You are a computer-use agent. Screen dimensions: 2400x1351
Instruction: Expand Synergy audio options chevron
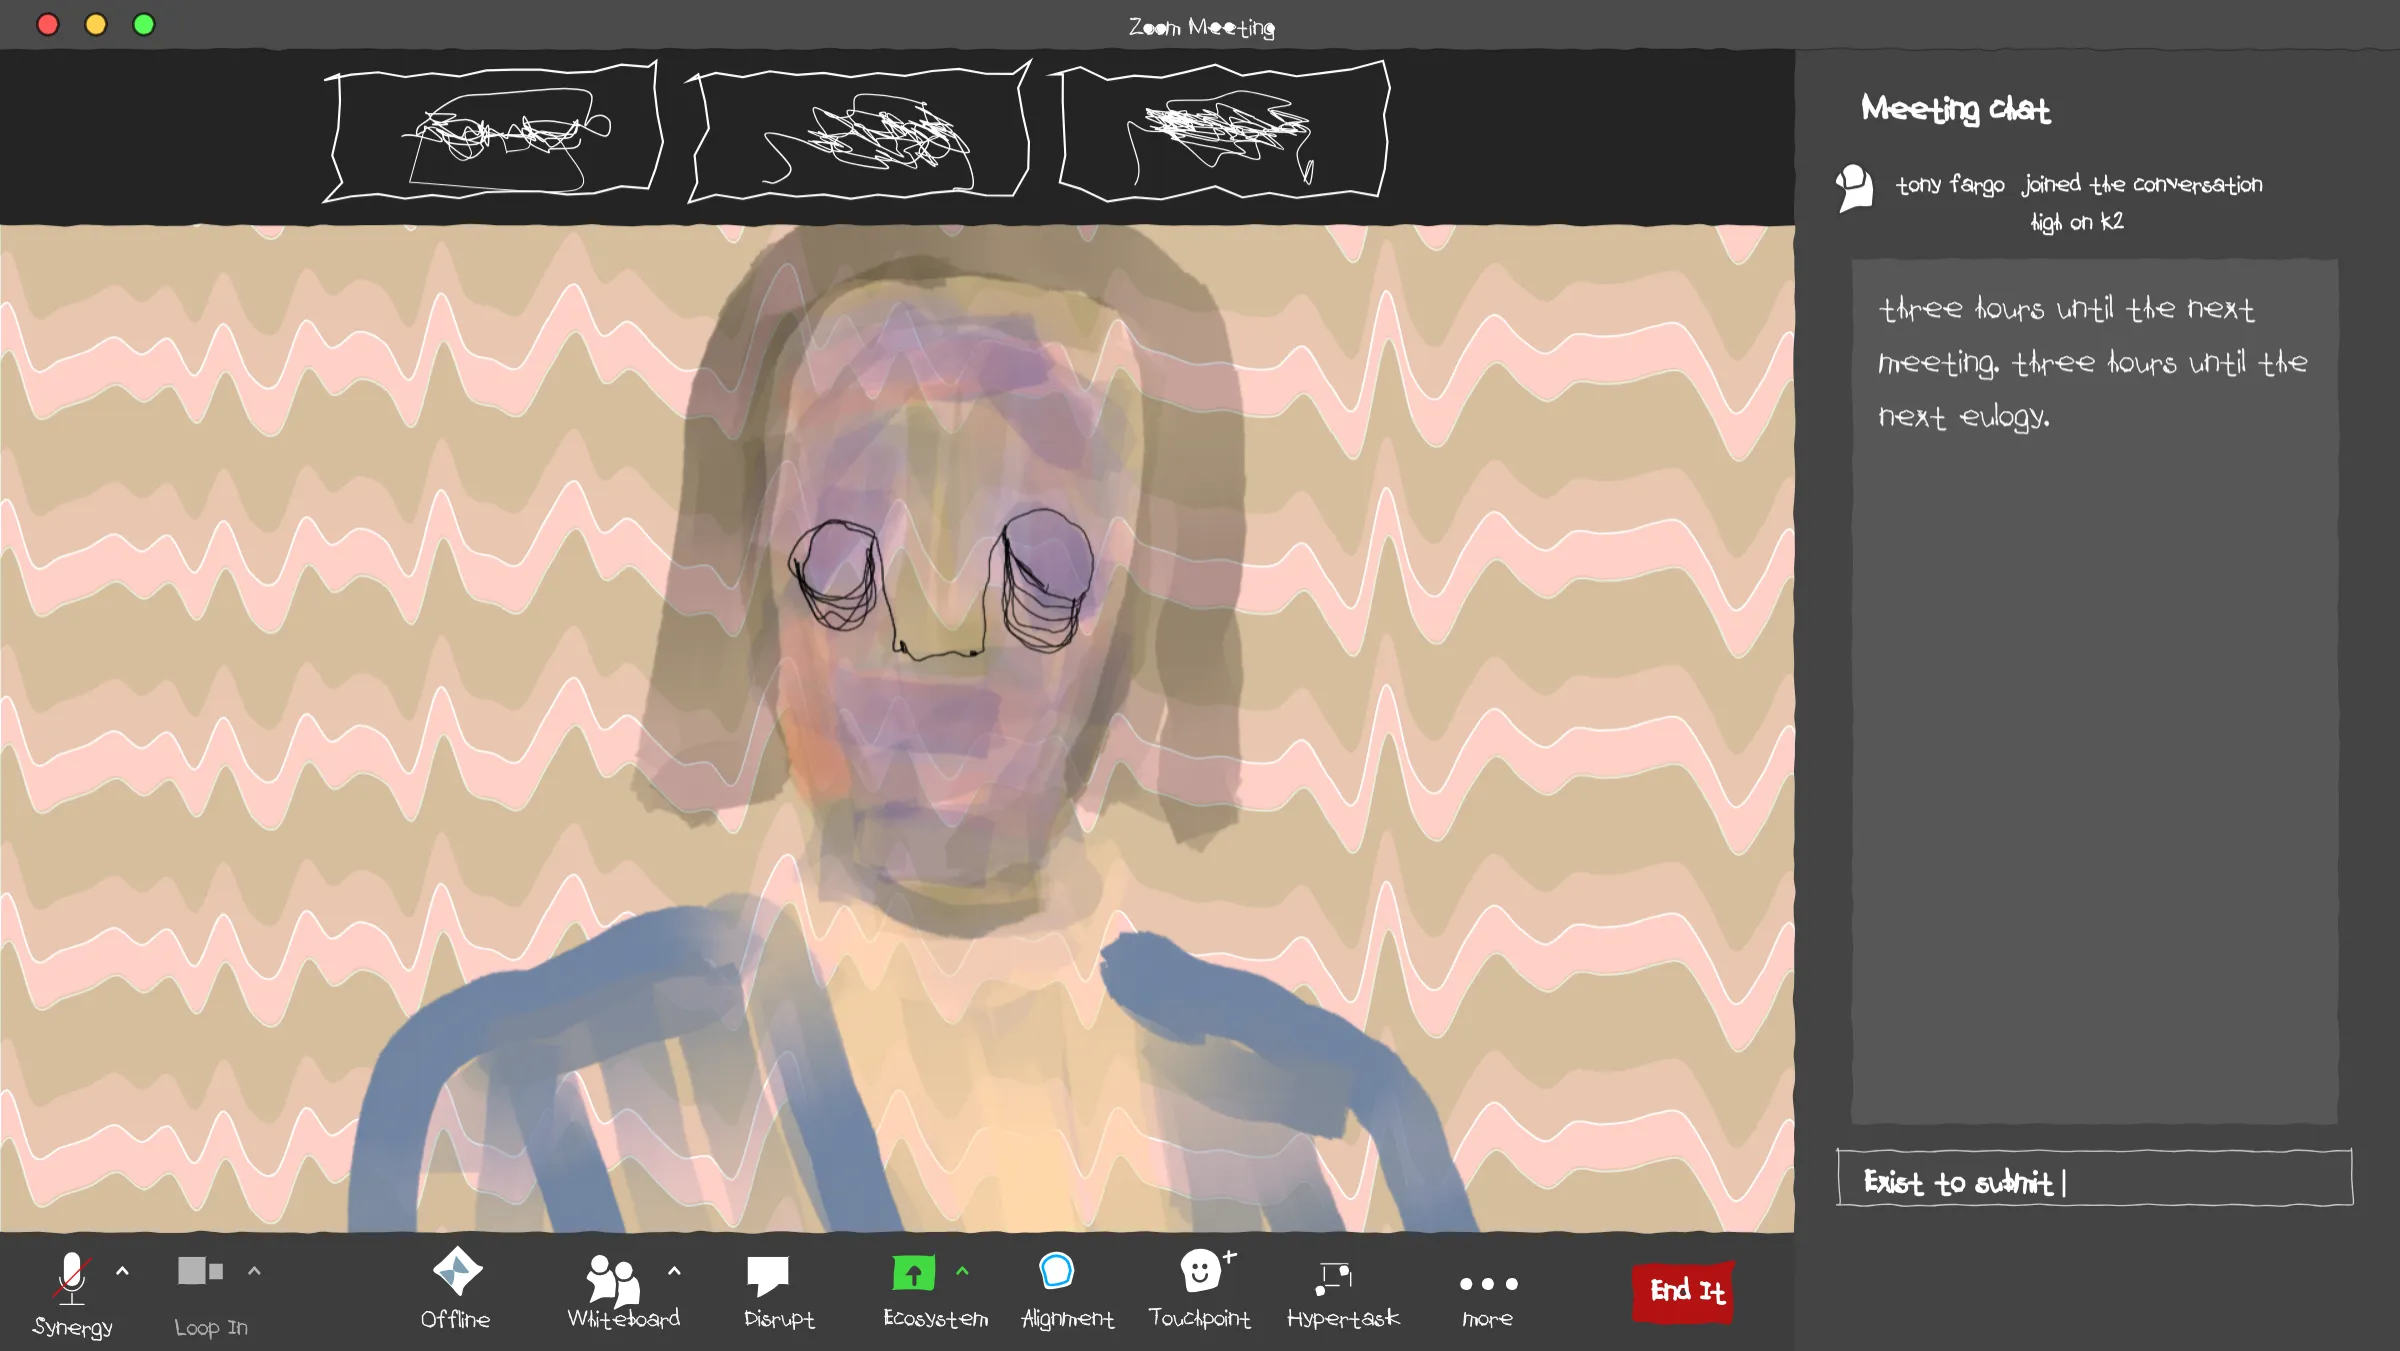pos(123,1271)
